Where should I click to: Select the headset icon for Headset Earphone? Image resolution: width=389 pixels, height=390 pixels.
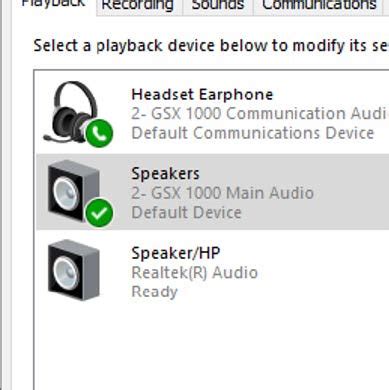pyautogui.click(x=75, y=112)
